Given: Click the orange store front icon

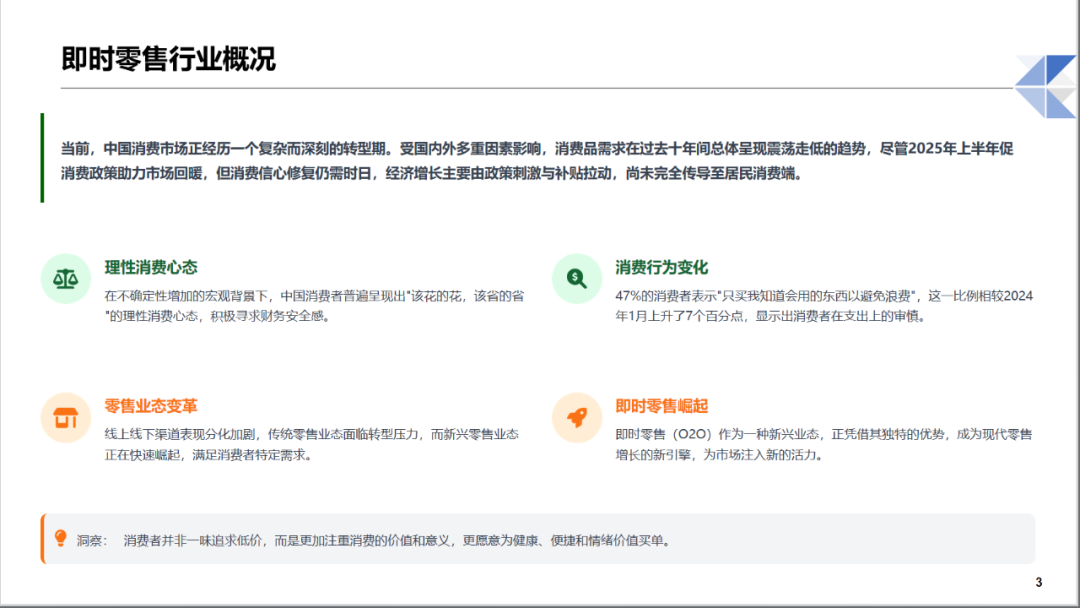Looking at the screenshot, I should 66,418.
